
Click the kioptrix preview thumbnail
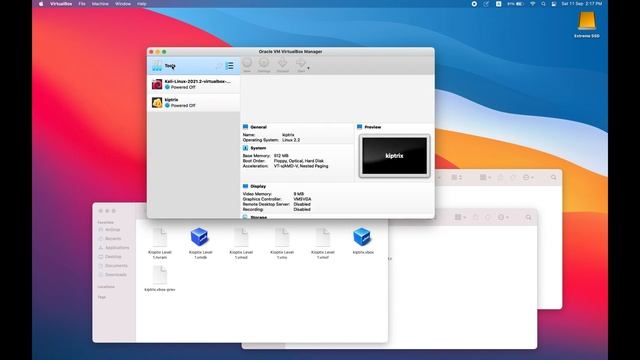394,156
